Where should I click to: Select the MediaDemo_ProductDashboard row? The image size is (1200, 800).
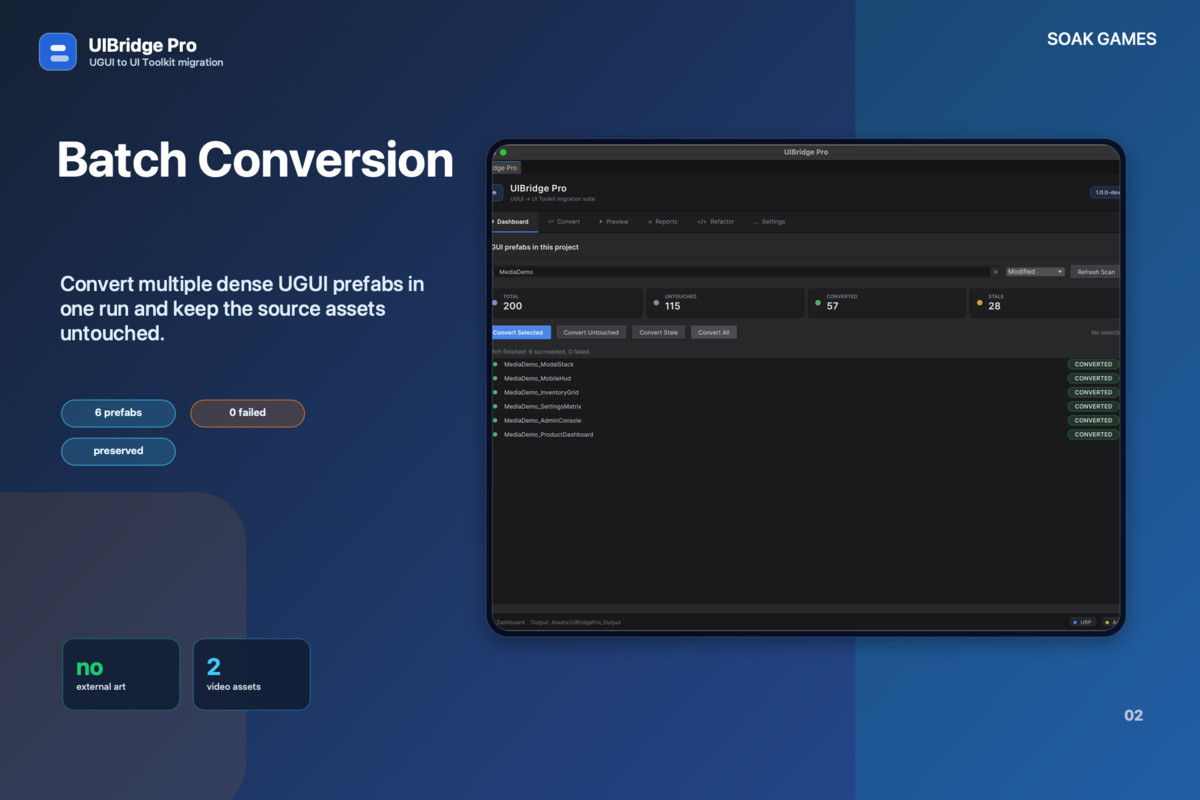[805, 434]
